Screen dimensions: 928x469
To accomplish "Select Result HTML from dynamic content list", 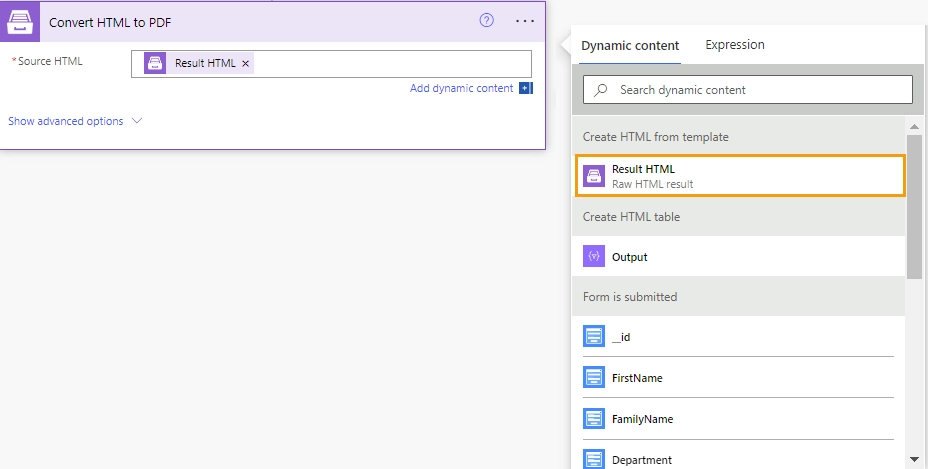I will click(x=740, y=176).
